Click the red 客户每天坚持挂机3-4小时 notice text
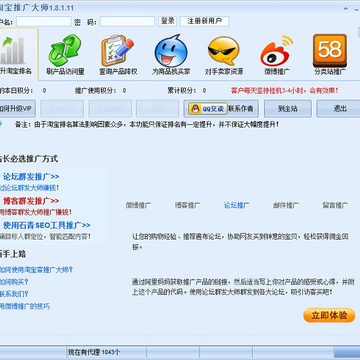 click(x=284, y=90)
